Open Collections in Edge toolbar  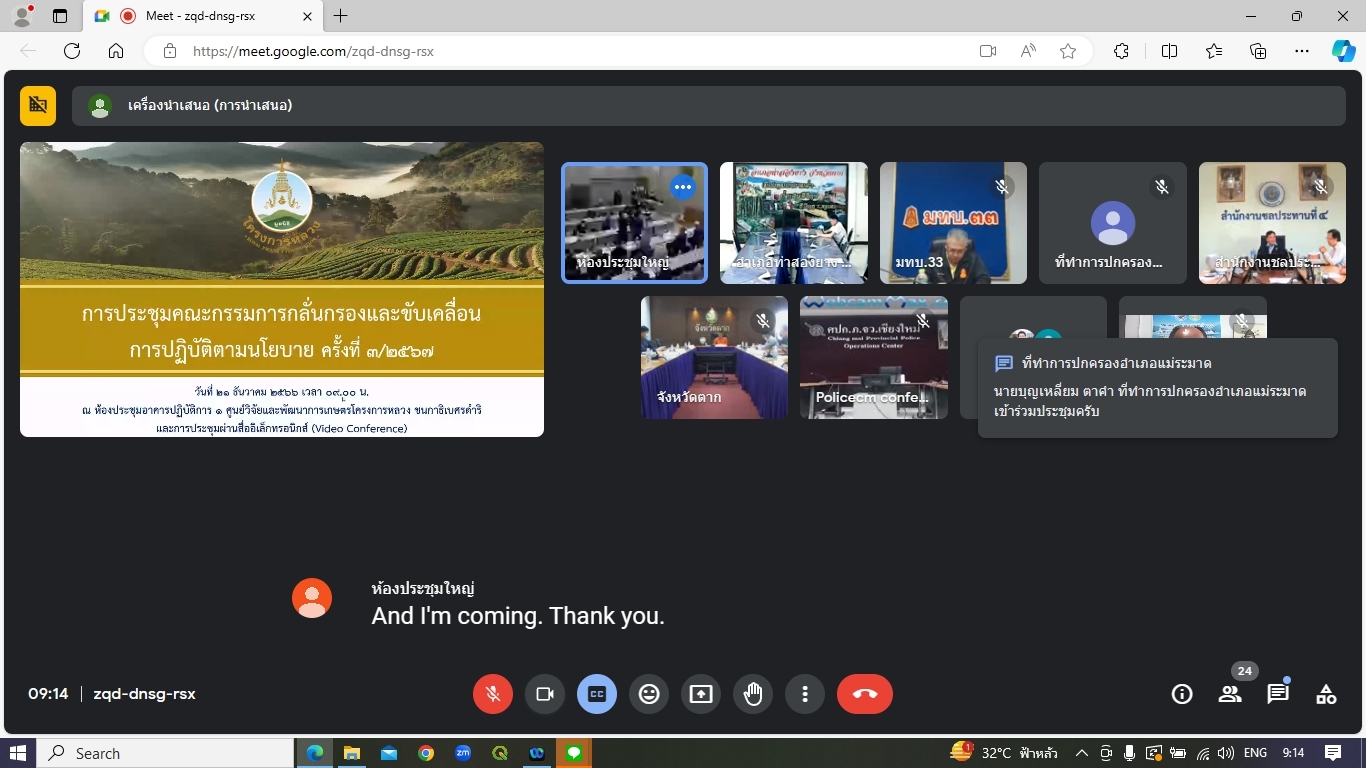point(1258,51)
